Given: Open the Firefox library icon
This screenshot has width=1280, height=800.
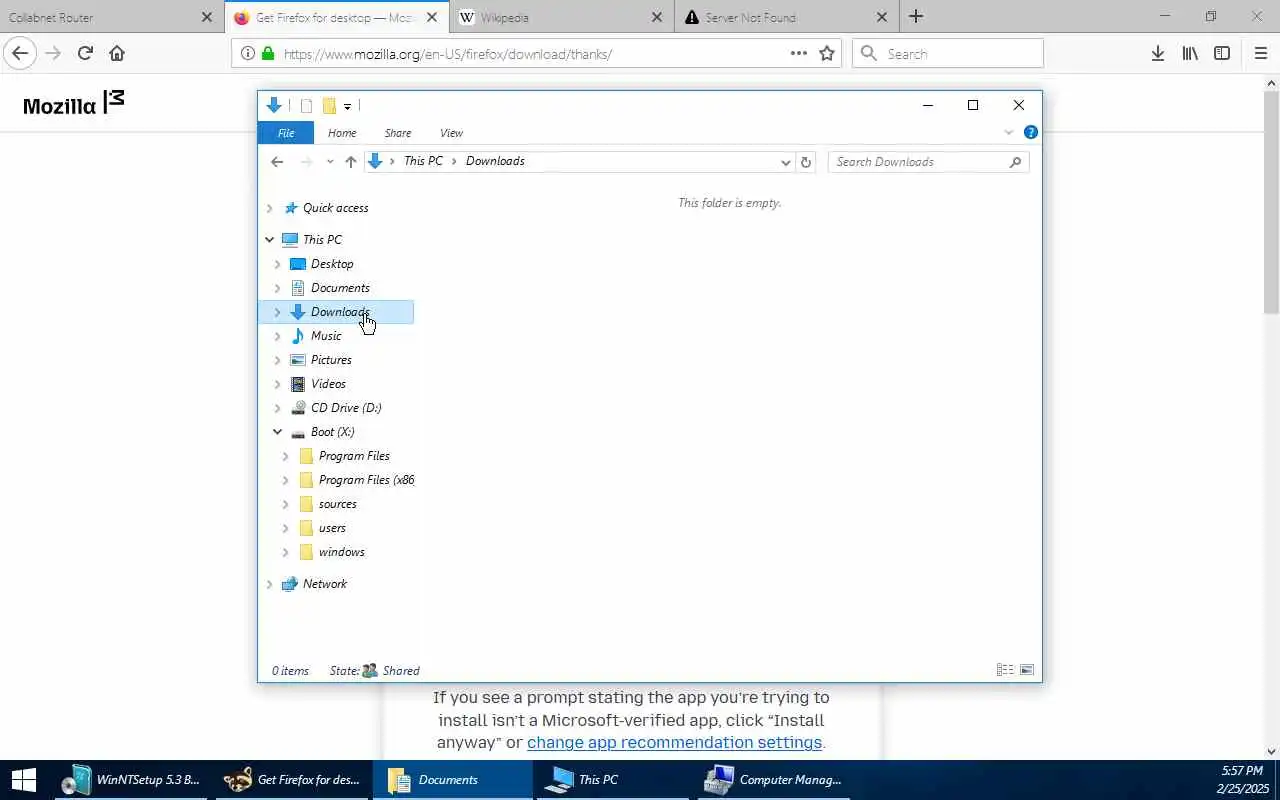Looking at the screenshot, I should pos(1190,54).
